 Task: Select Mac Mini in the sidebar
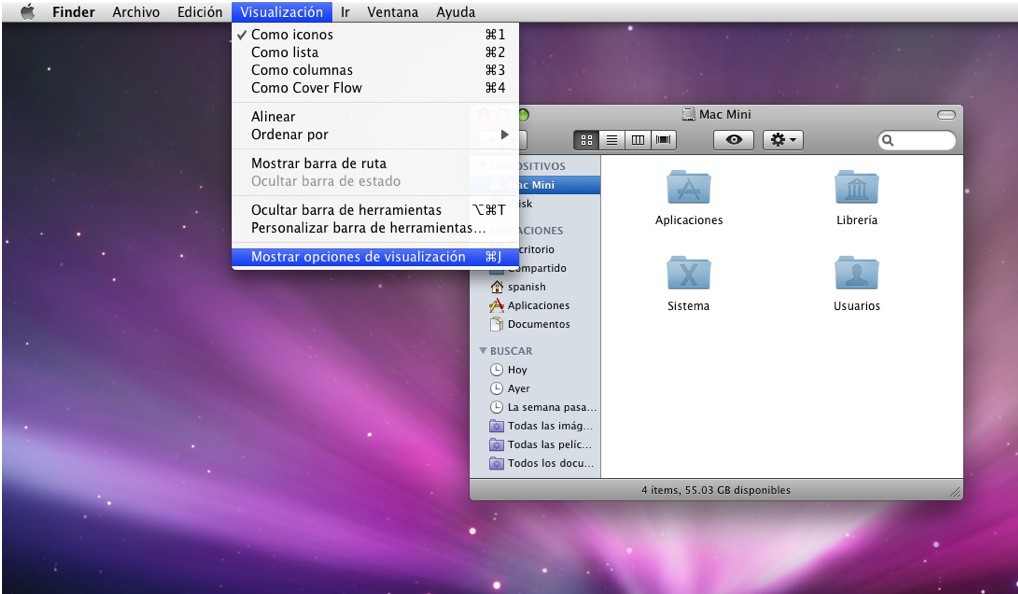(536, 185)
